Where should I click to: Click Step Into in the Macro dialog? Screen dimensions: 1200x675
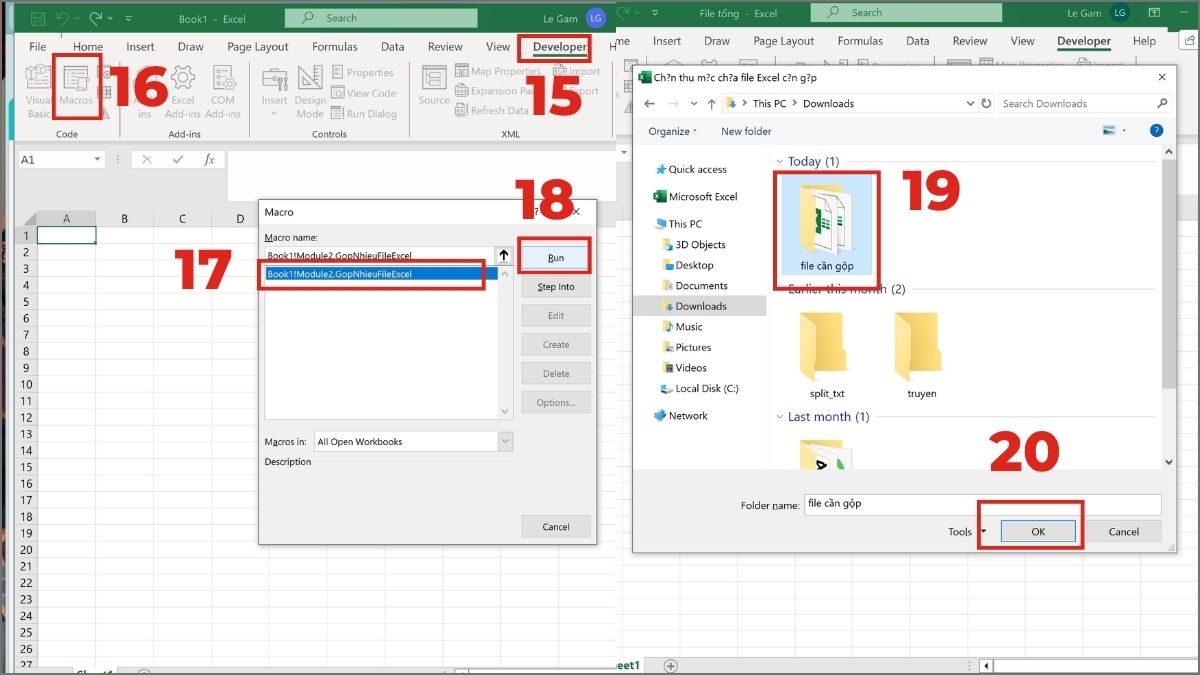556,287
